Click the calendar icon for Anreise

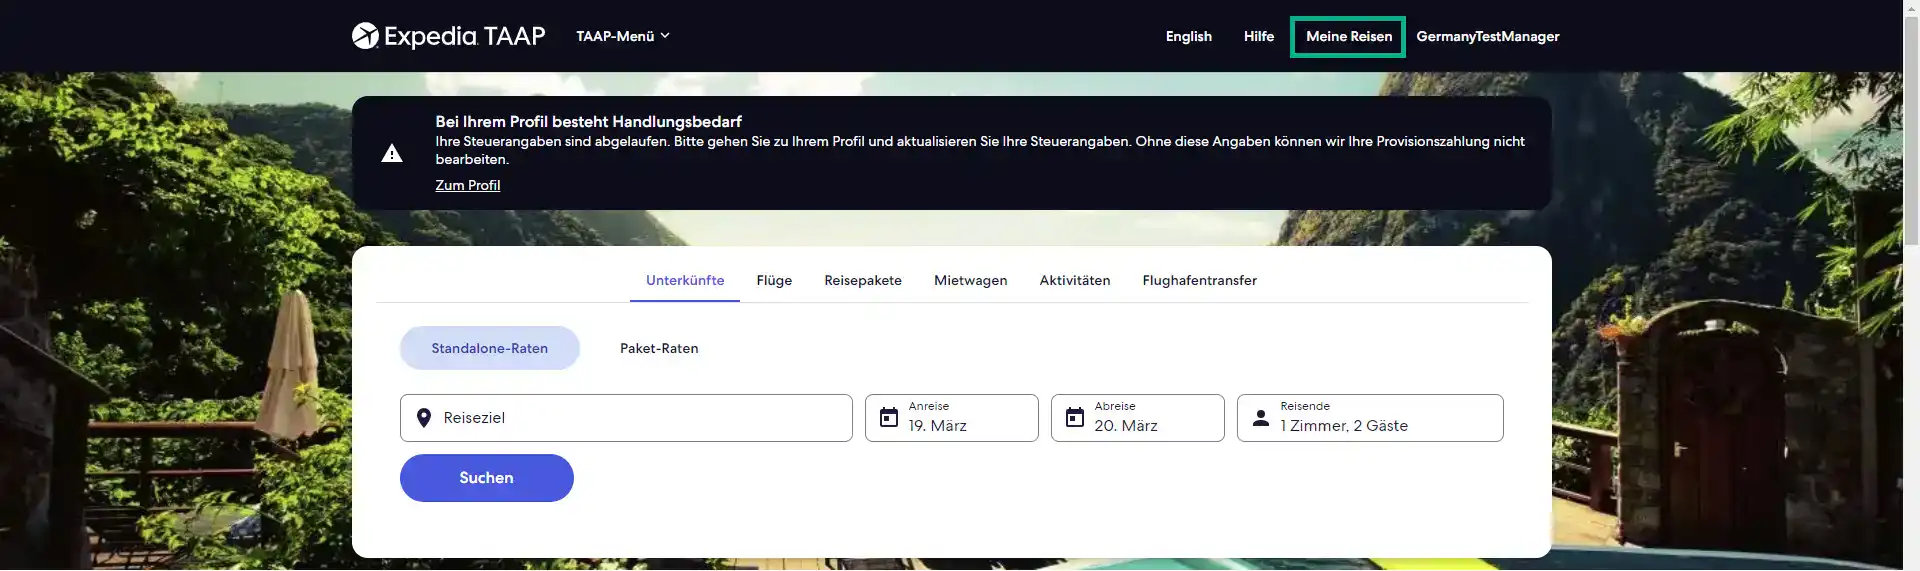tap(888, 417)
